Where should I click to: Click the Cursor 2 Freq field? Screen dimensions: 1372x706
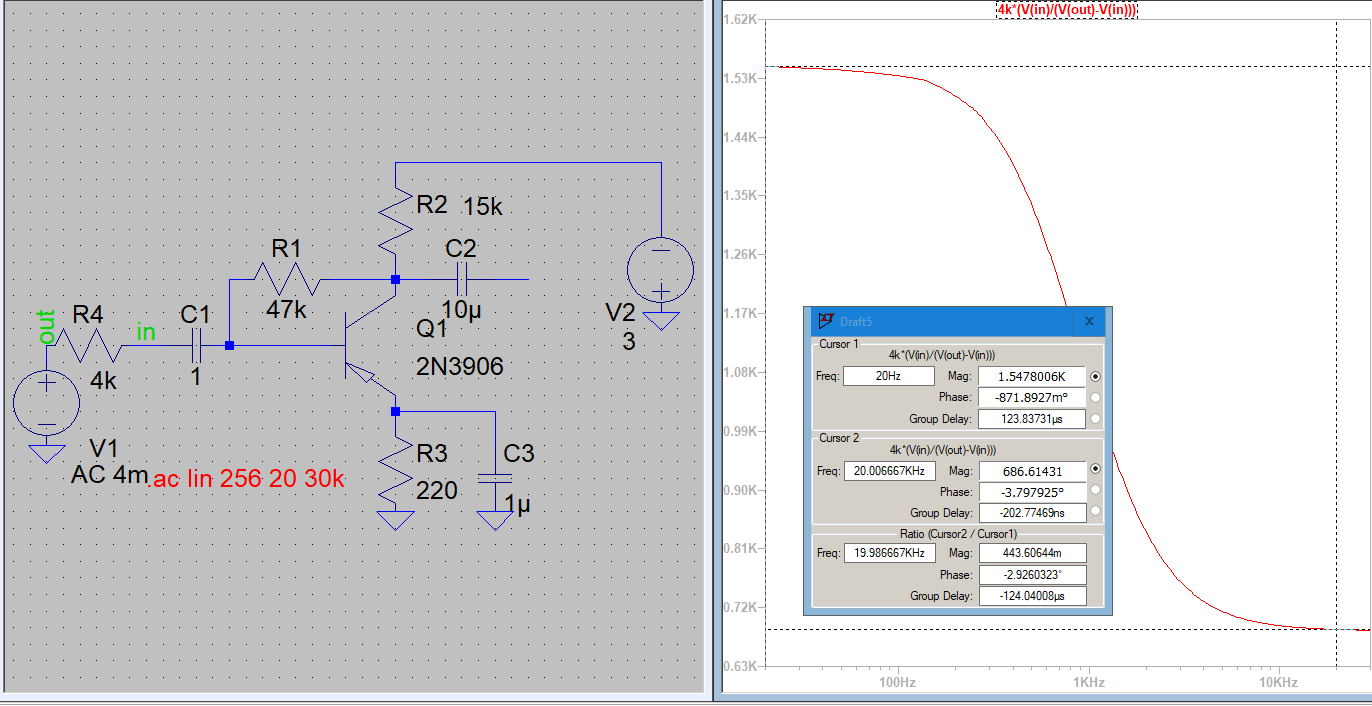[x=889, y=470]
